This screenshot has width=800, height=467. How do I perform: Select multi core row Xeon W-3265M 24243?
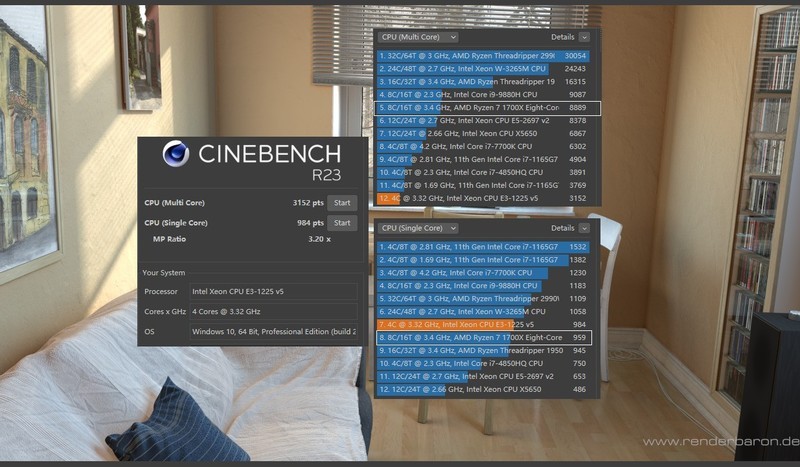483,68
